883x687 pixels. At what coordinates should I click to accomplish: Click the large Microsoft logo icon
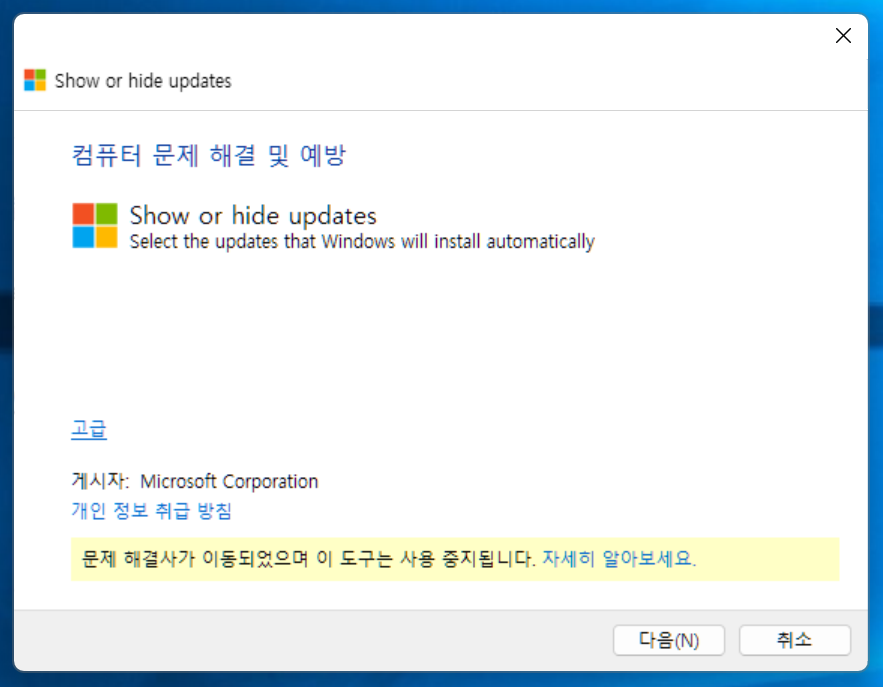coord(95,226)
